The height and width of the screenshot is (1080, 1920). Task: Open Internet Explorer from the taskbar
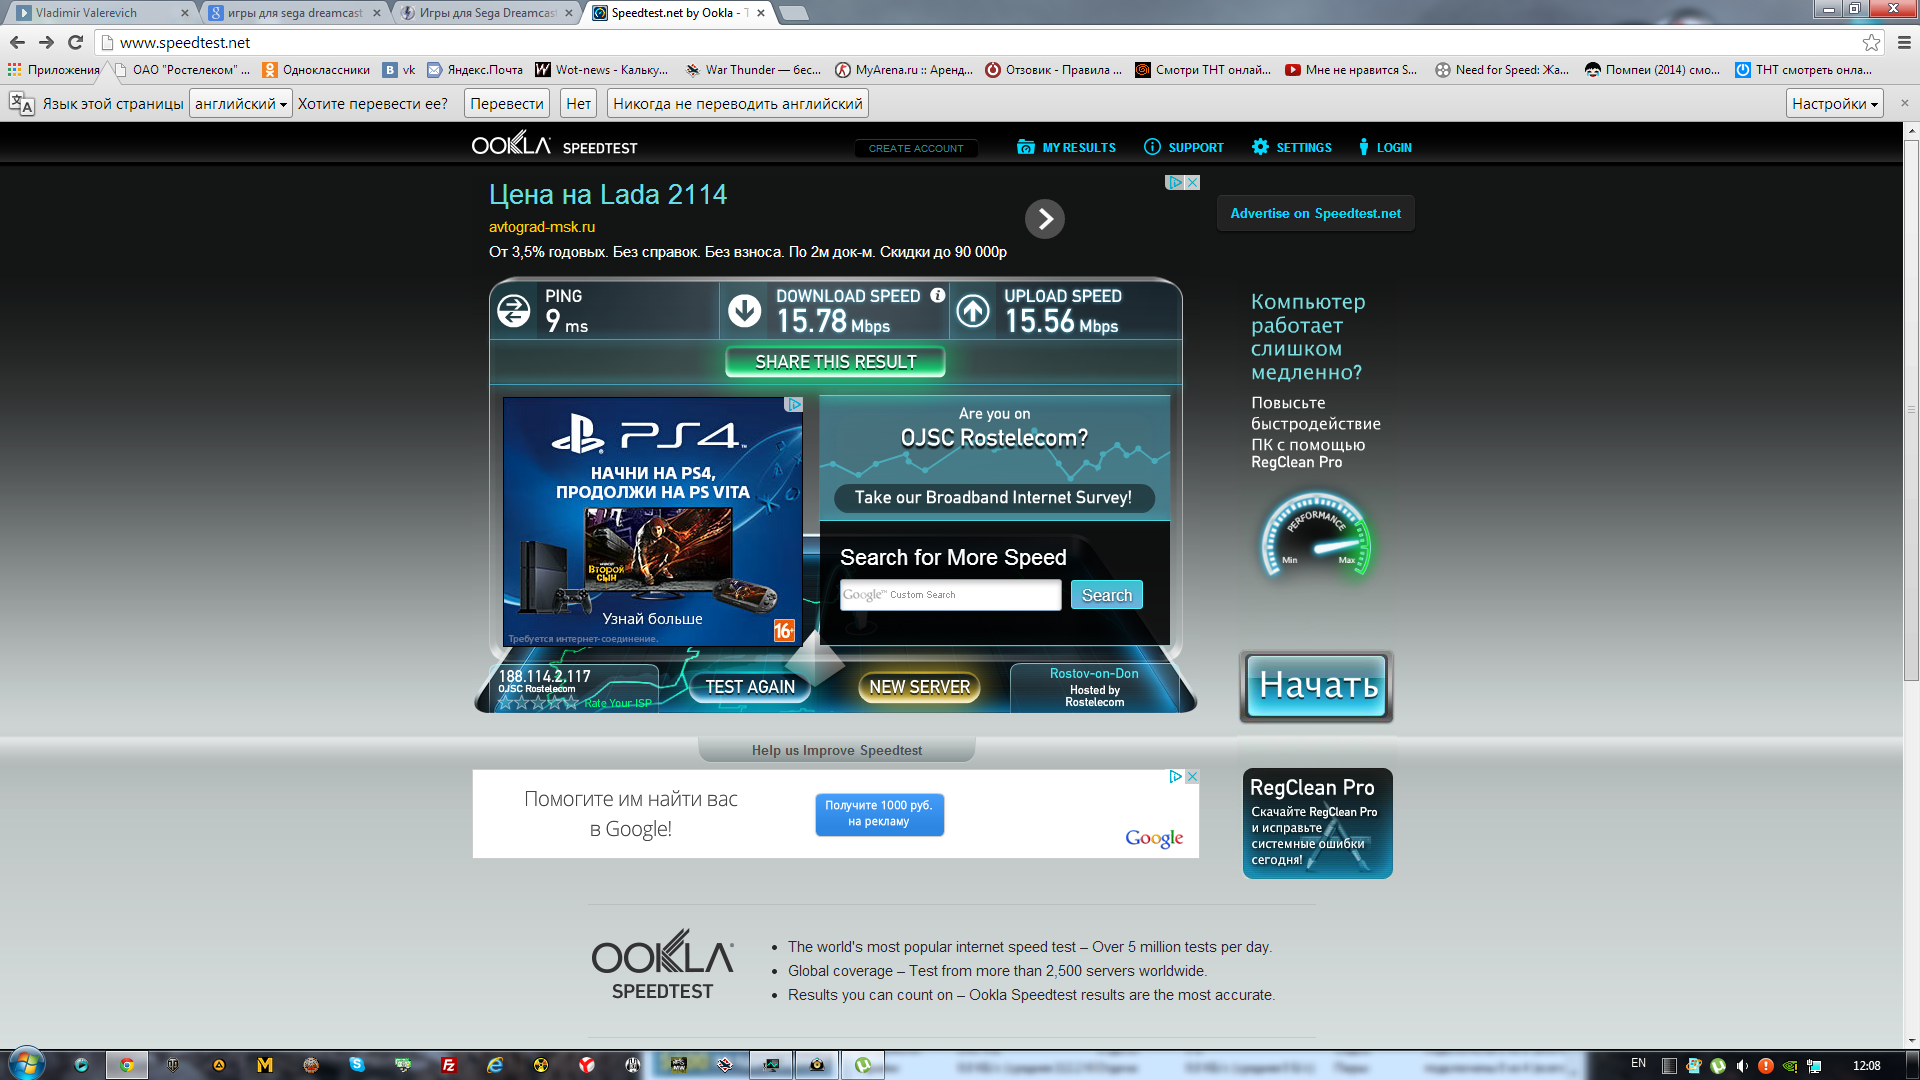pos(495,1065)
